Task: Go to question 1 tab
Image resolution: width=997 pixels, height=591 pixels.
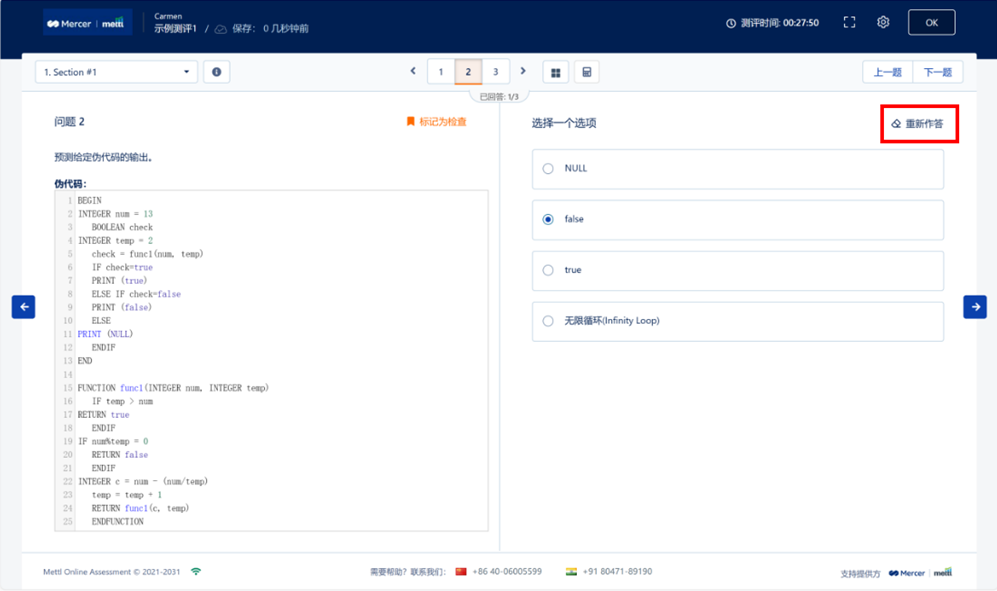Action: point(441,72)
